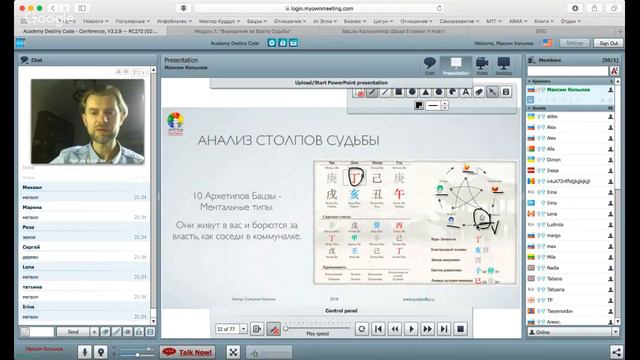Toggle the webcam button

pyautogui.click(x=100, y=352)
